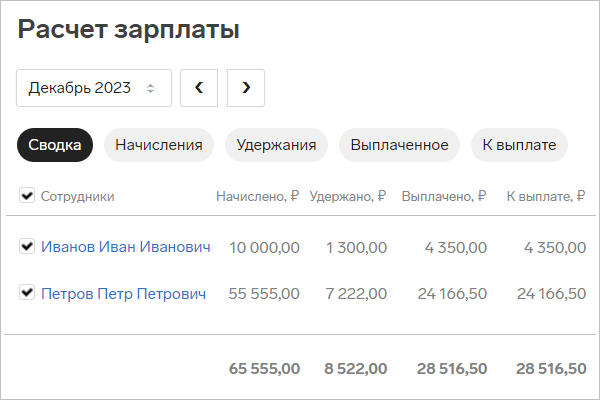Click the Начислено, ₽ column header
The width and height of the screenshot is (600, 400).
pos(258,196)
